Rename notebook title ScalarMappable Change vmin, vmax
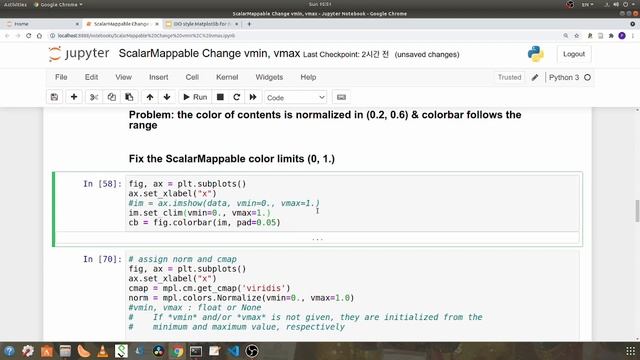 (209, 53)
